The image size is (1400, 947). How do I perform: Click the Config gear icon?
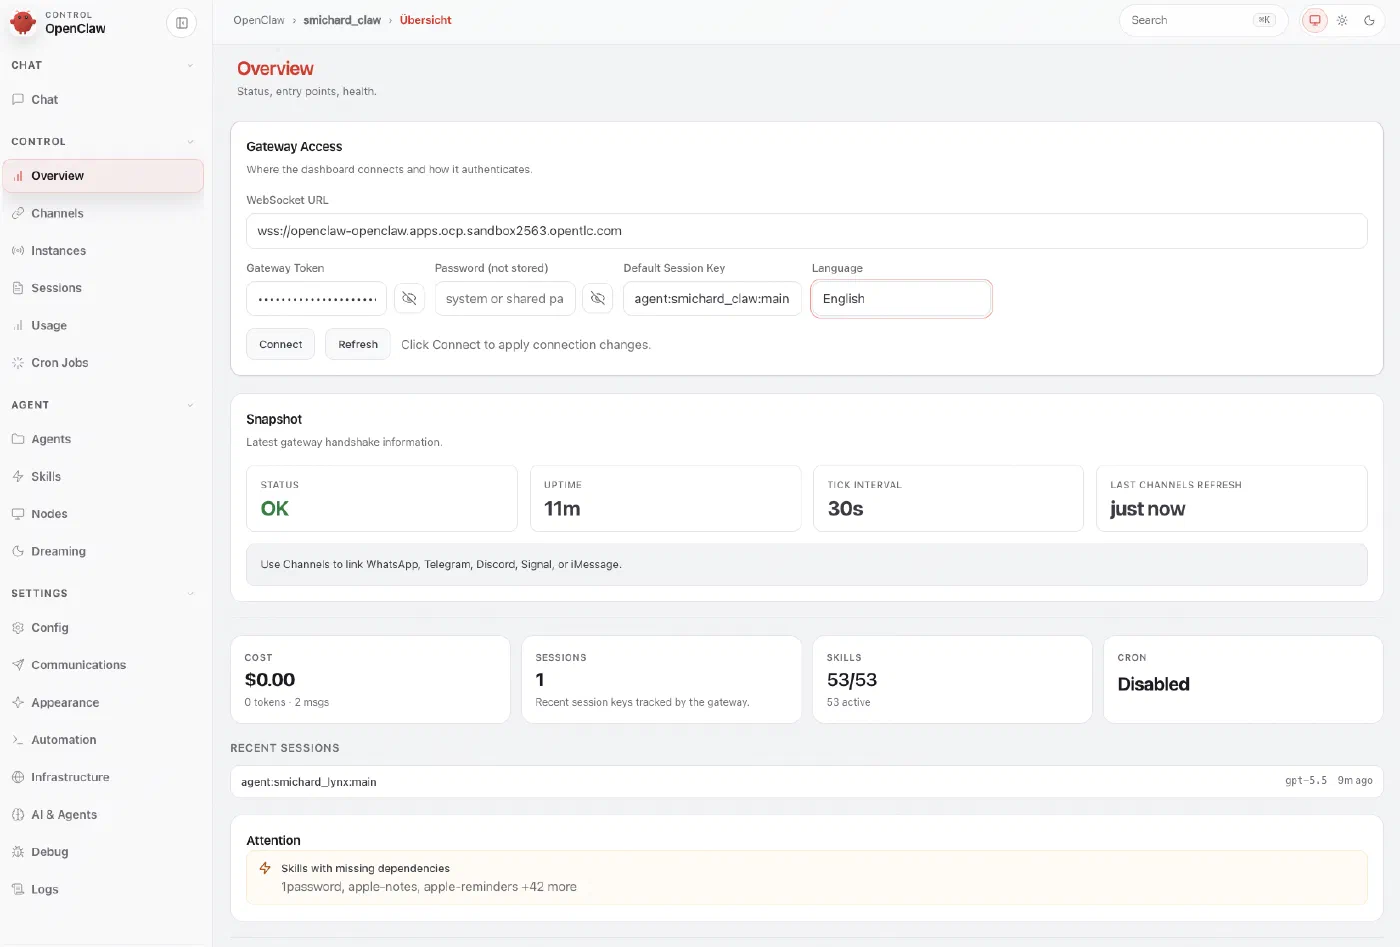pos(18,628)
